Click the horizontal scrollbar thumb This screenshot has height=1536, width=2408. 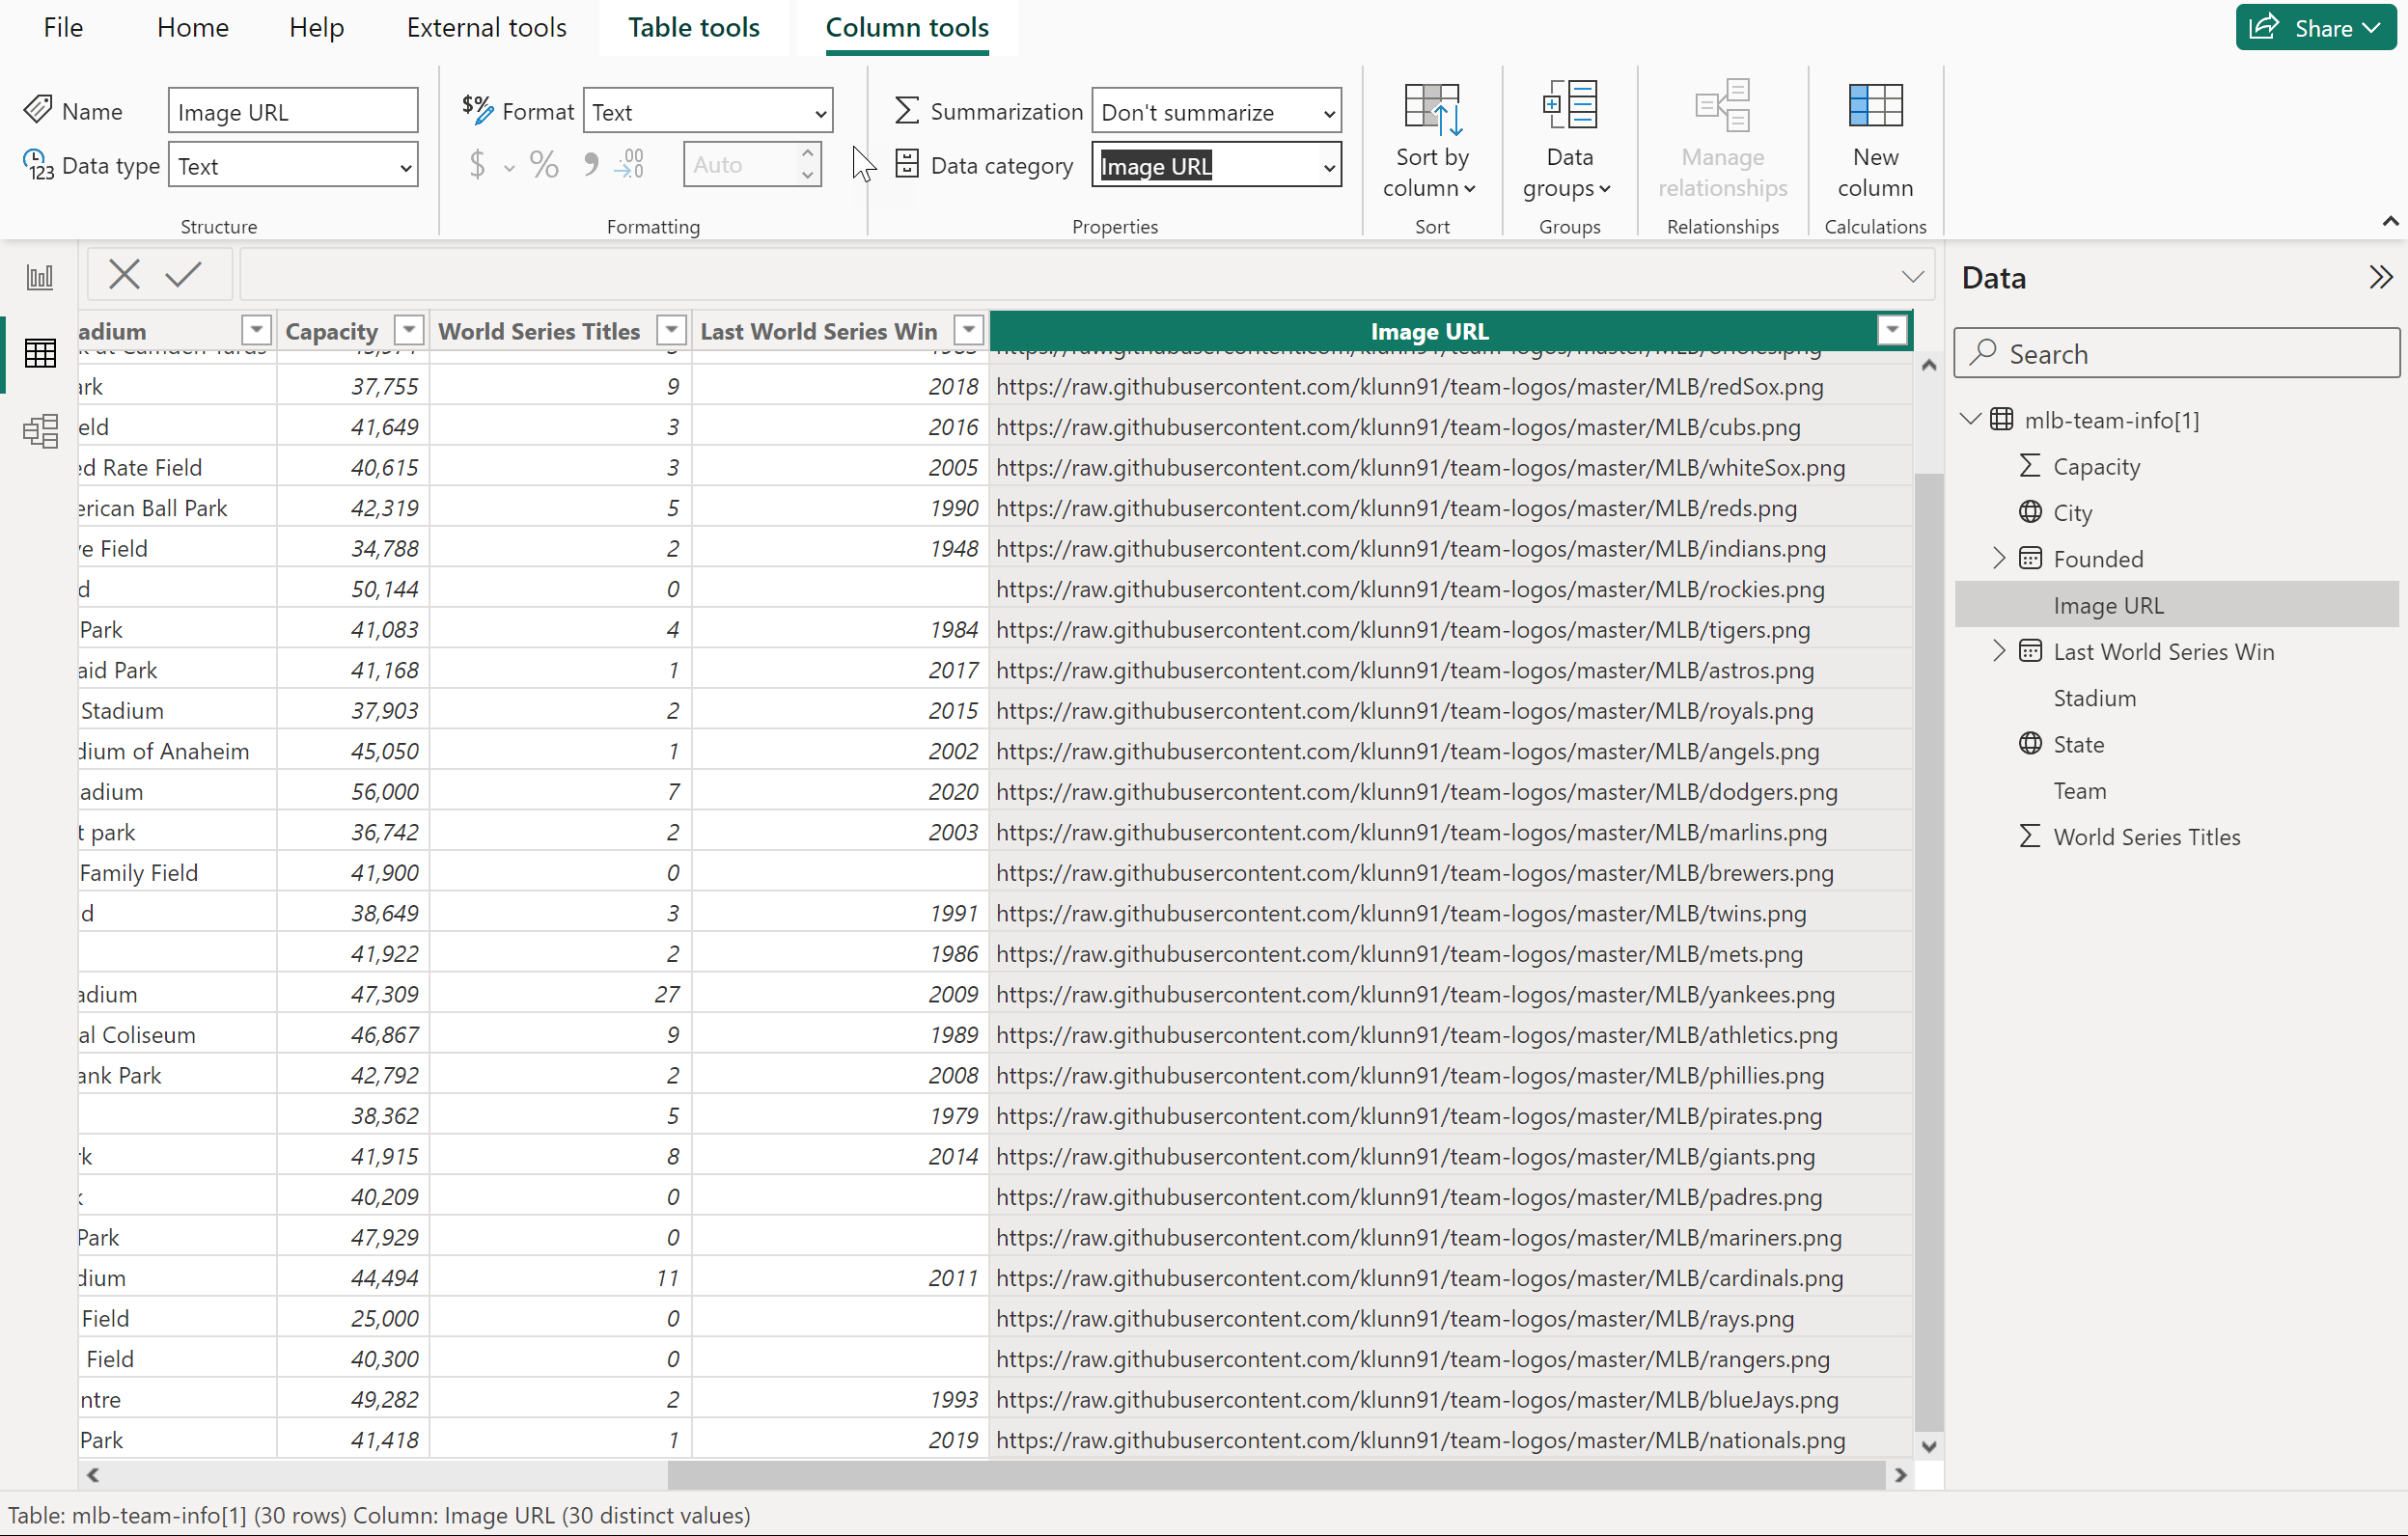[1275, 1474]
